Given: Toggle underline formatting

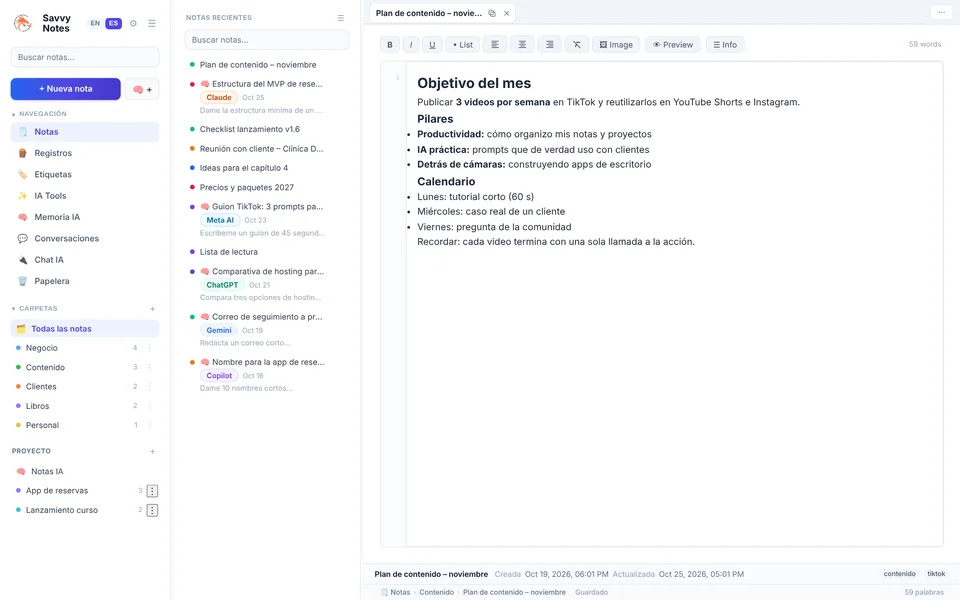Looking at the screenshot, I should point(432,45).
